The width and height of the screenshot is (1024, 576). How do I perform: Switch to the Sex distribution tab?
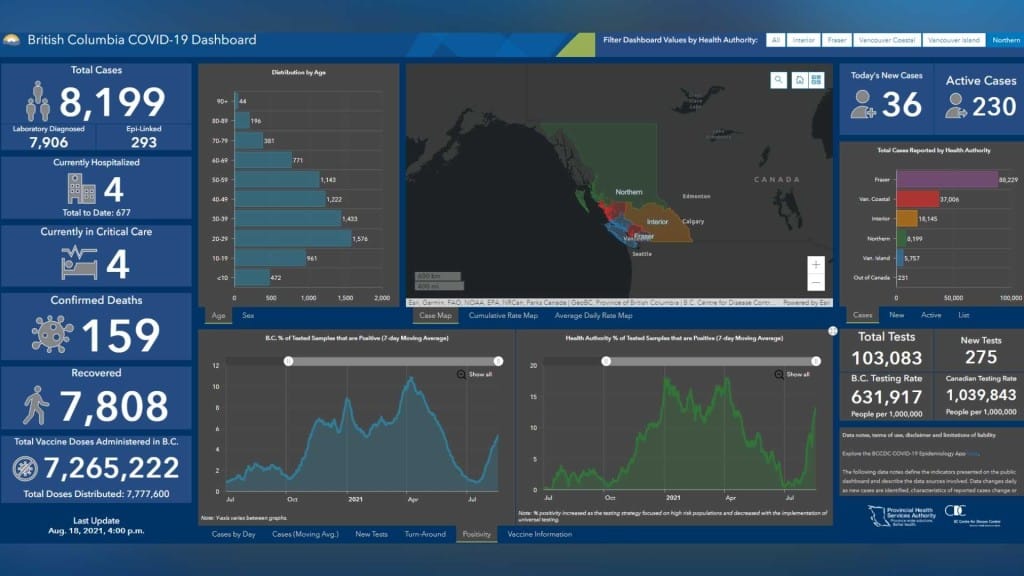(x=248, y=315)
